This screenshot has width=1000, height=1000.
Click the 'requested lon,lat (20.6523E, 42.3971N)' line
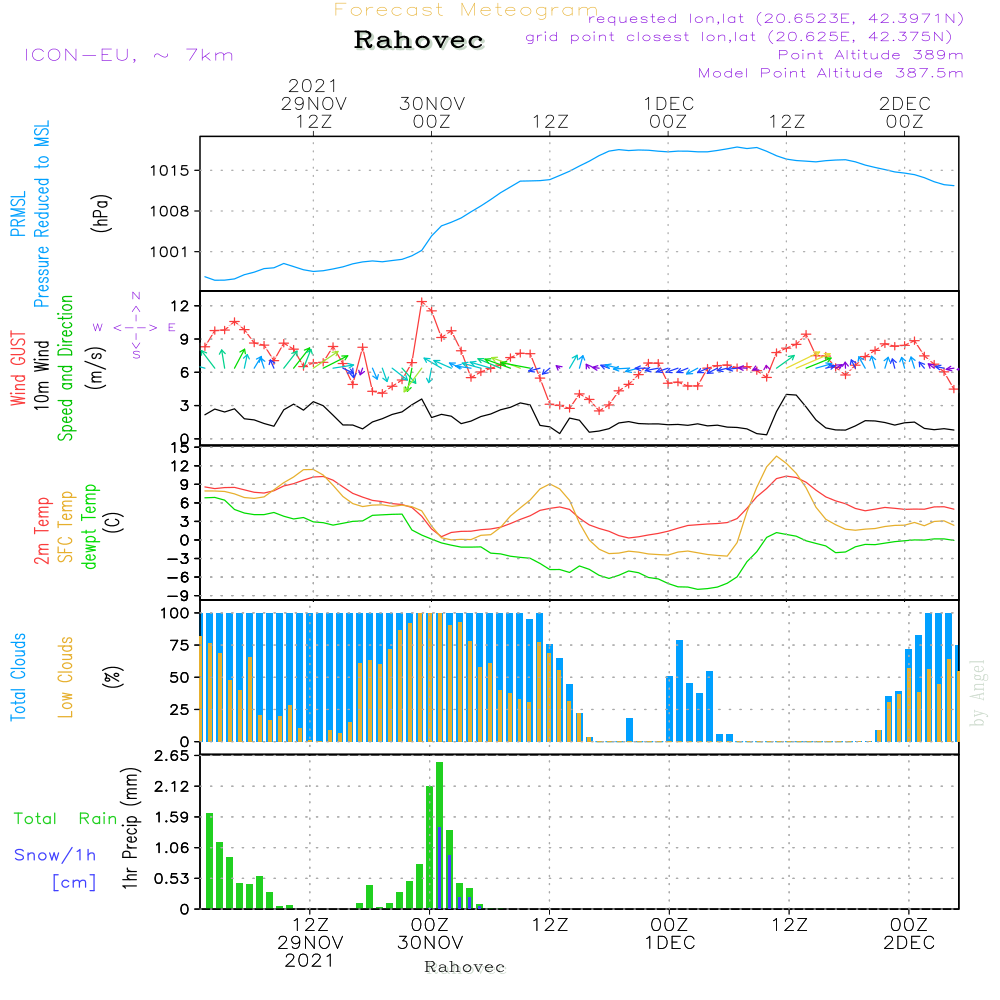click(776, 18)
